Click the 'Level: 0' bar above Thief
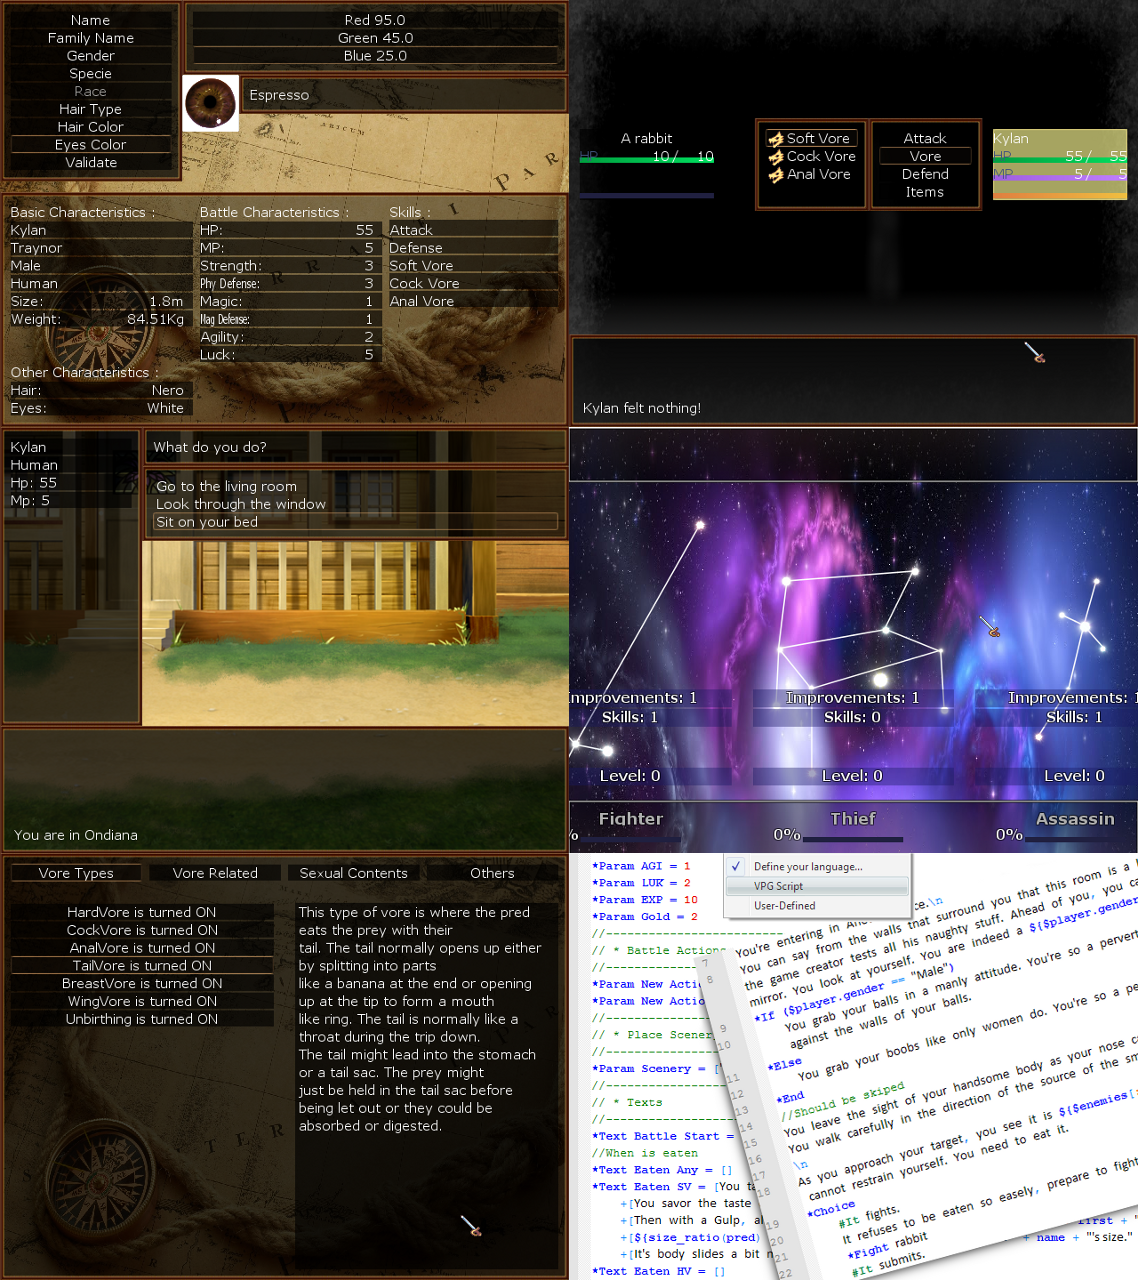Image resolution: width=1138 pixels, height=1280 pixels. click(852, 776)
